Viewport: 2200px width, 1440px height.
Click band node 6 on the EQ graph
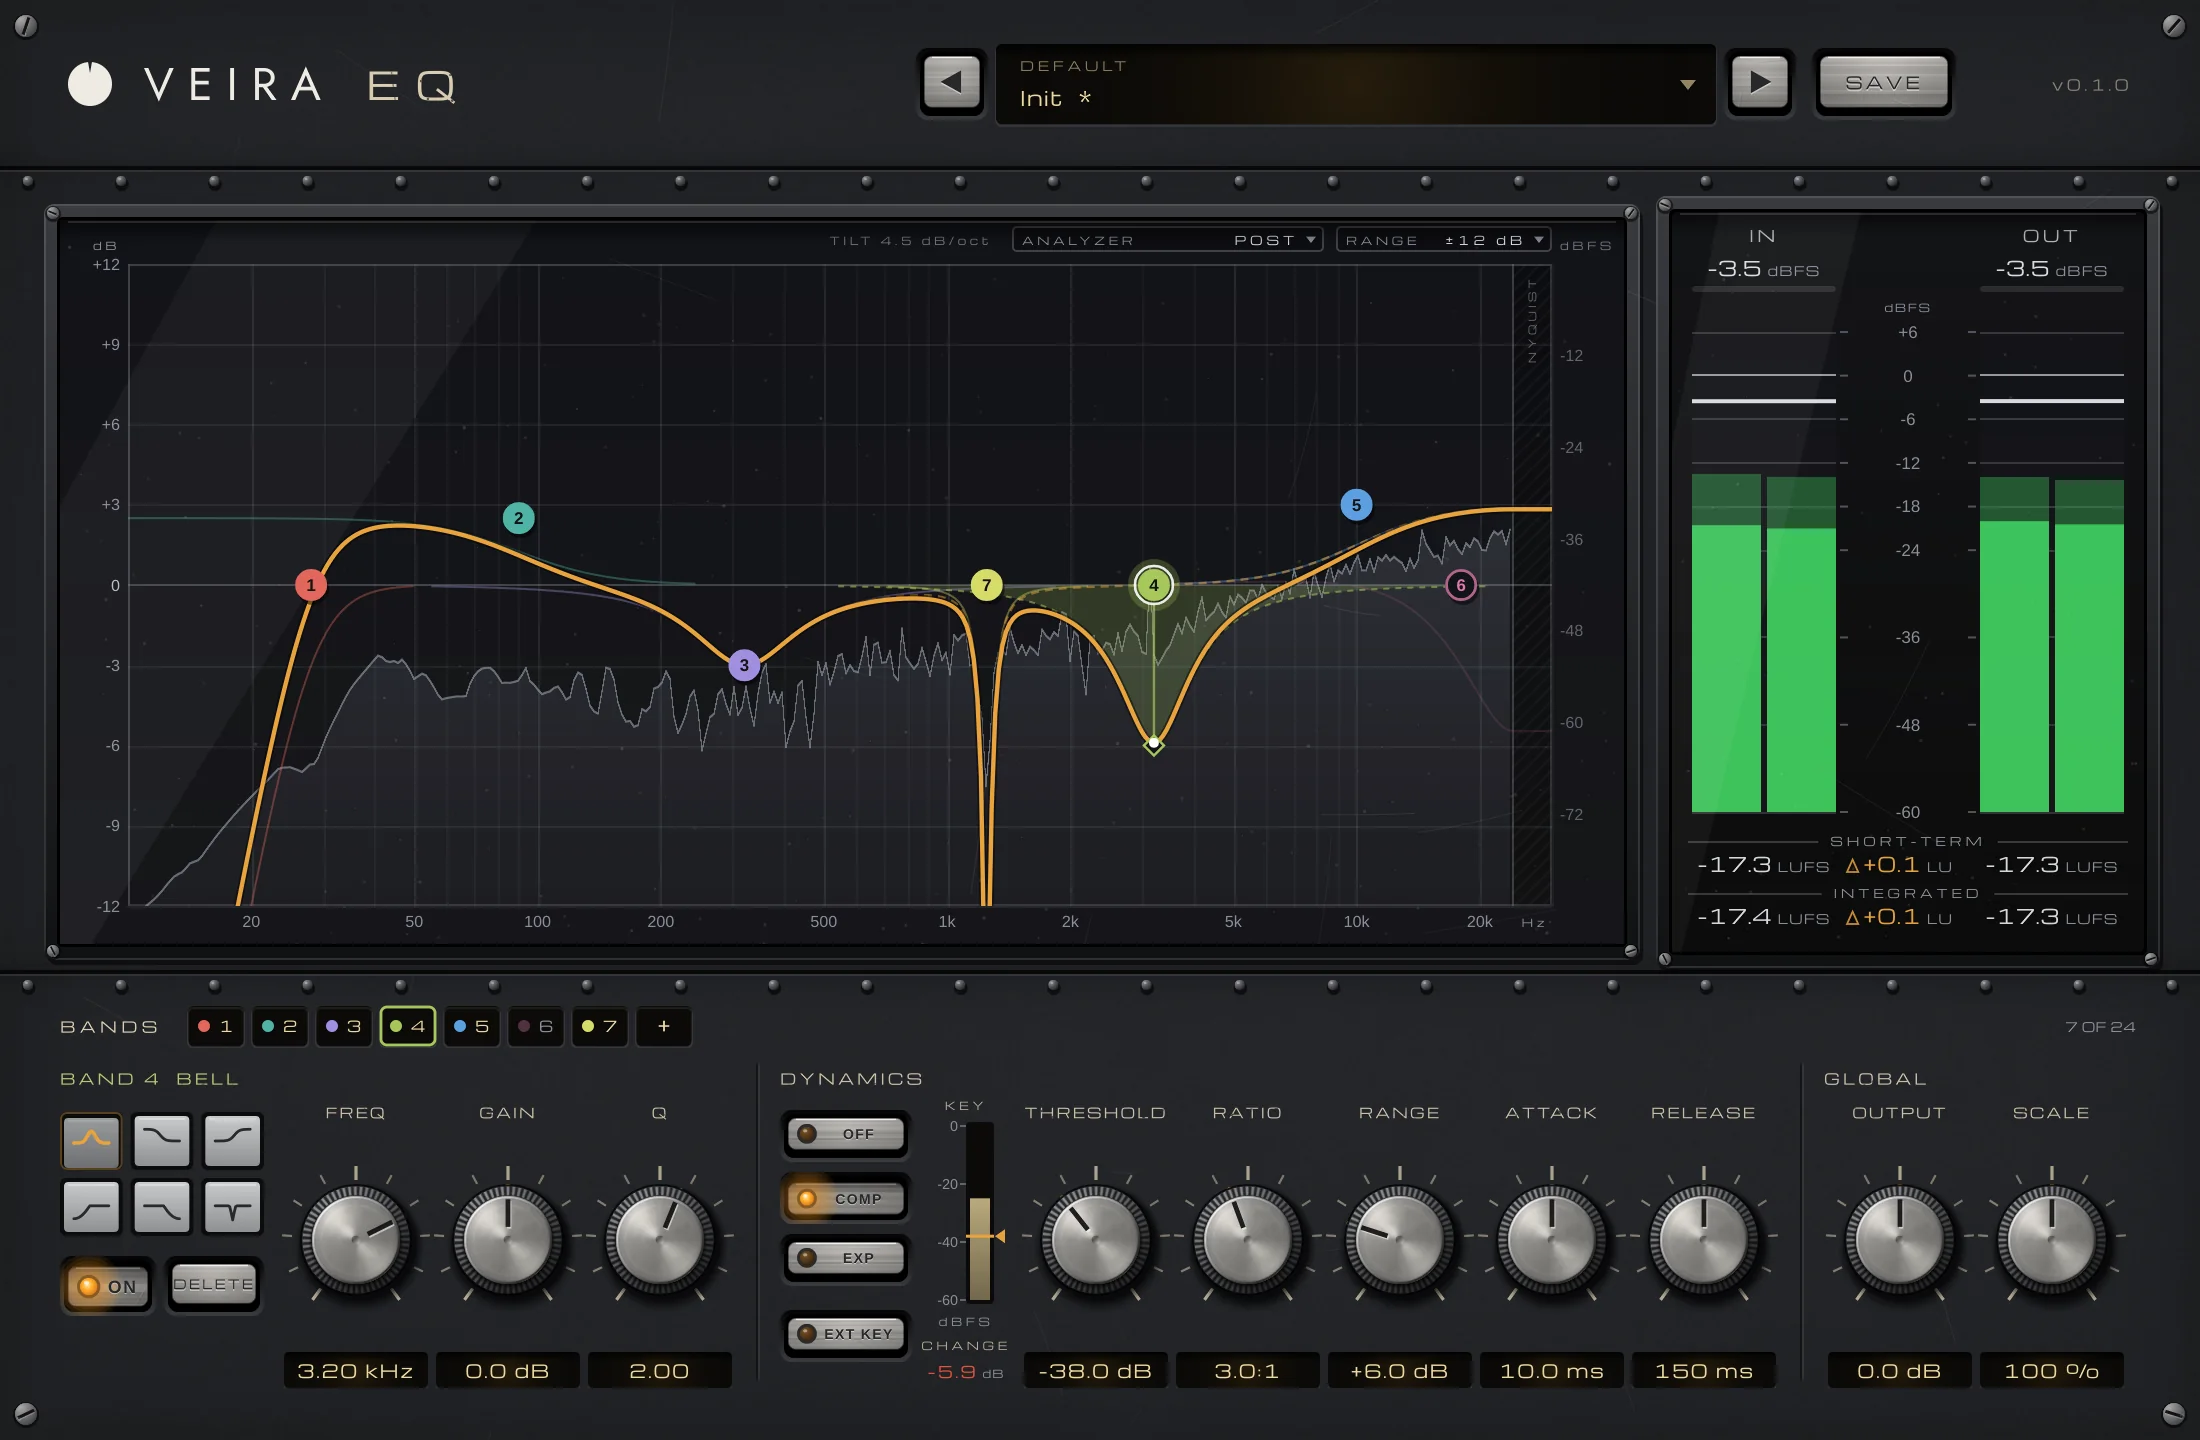[x=1461, y=585]
